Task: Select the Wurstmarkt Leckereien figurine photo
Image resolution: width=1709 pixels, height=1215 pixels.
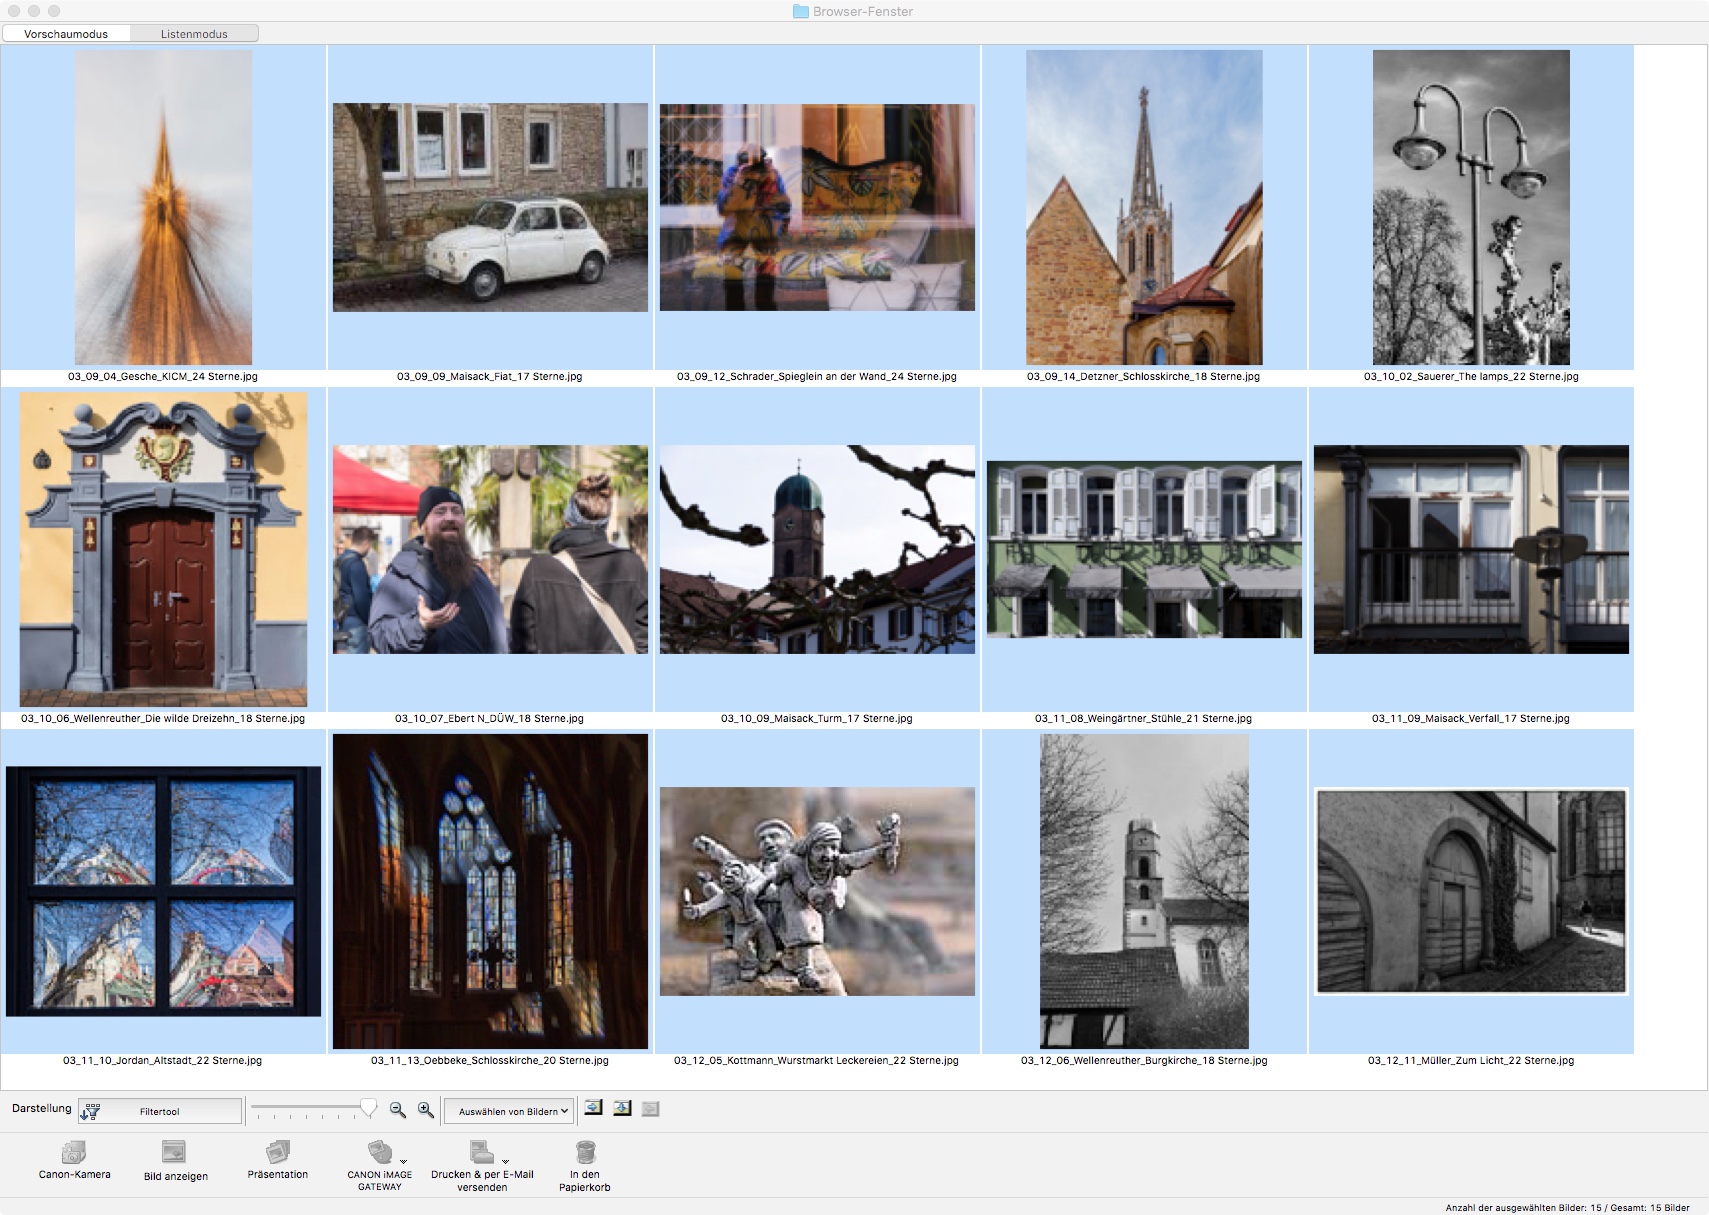Action: coord(817,891)
